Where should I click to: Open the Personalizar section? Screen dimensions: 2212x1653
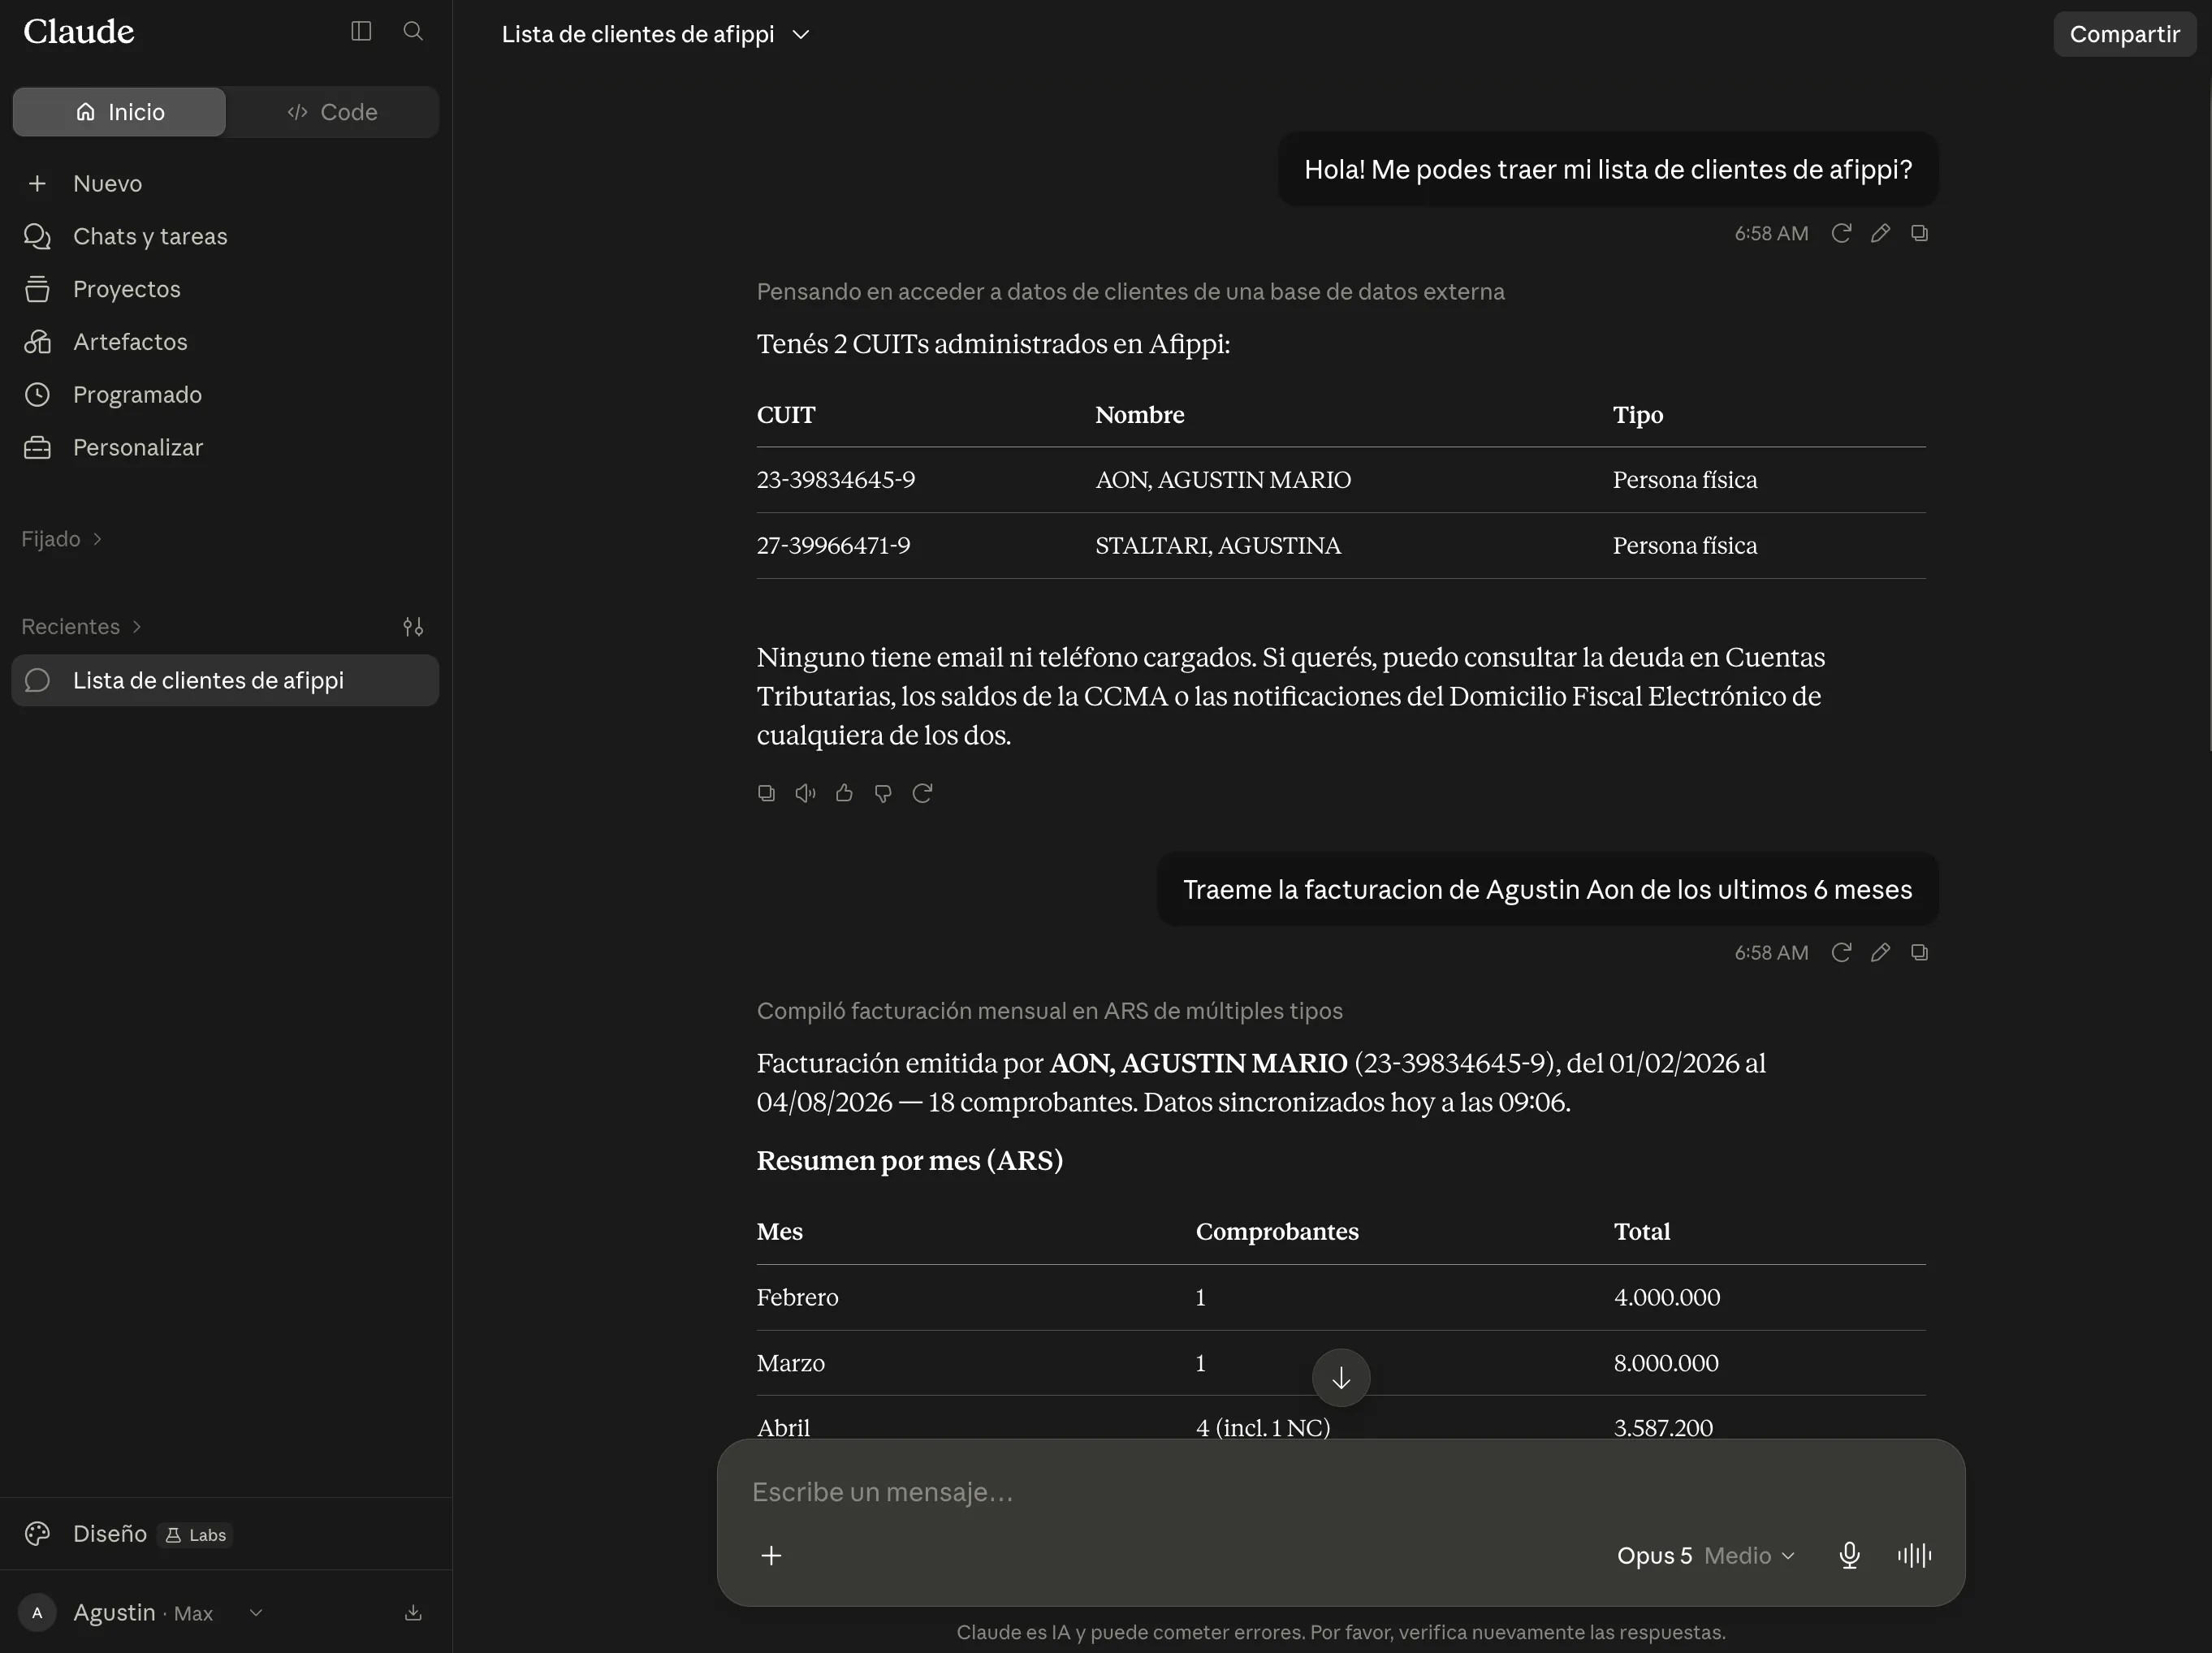tap(226, 448)
